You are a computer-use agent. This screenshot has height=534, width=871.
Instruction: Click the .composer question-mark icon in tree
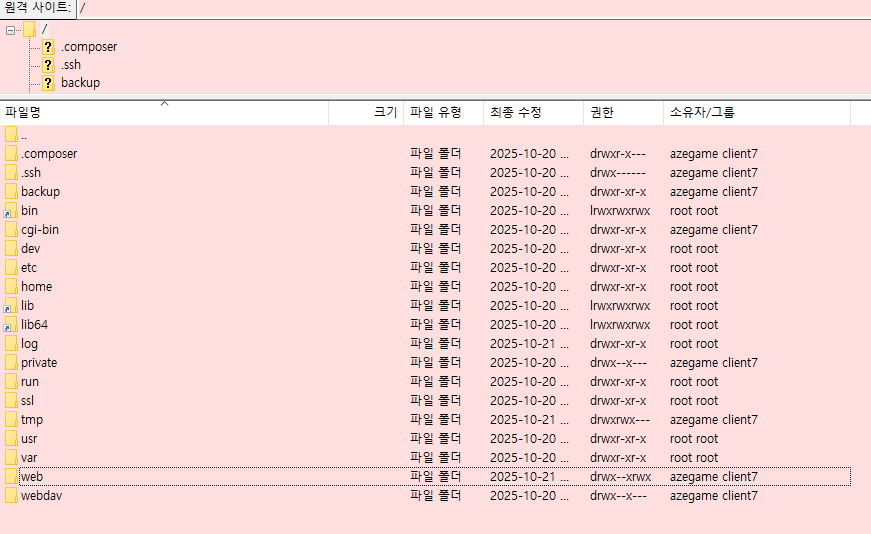(48, 47)
